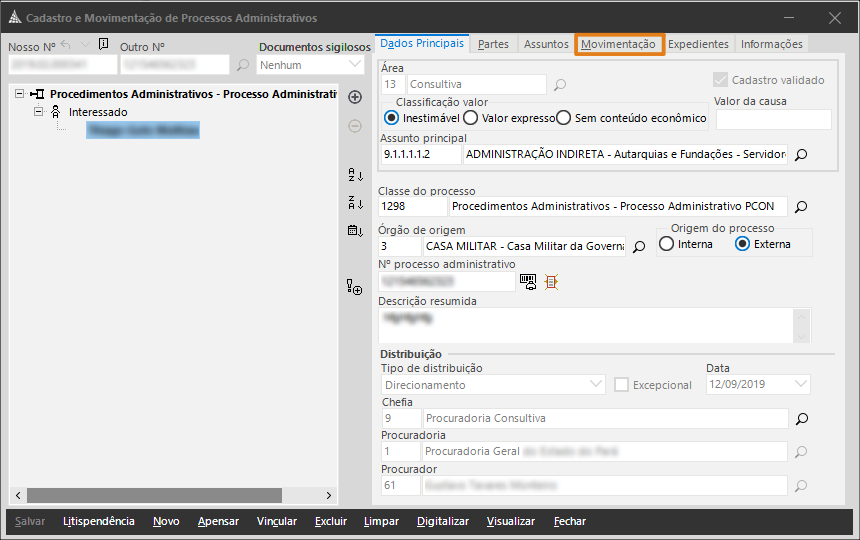The height and width of the screenshot is (540, 860).
Task: Click barcode reader icon beside Nº processo
Action: coord(527,282)
